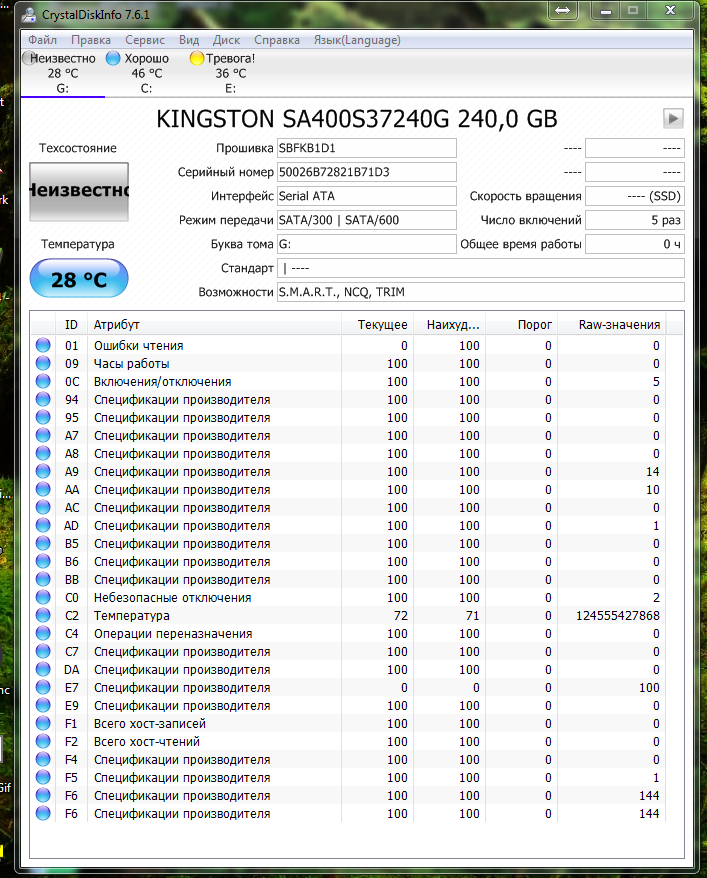Click status icon of row BB
This screenshot has width=707, height=878.
click(43, 579)
